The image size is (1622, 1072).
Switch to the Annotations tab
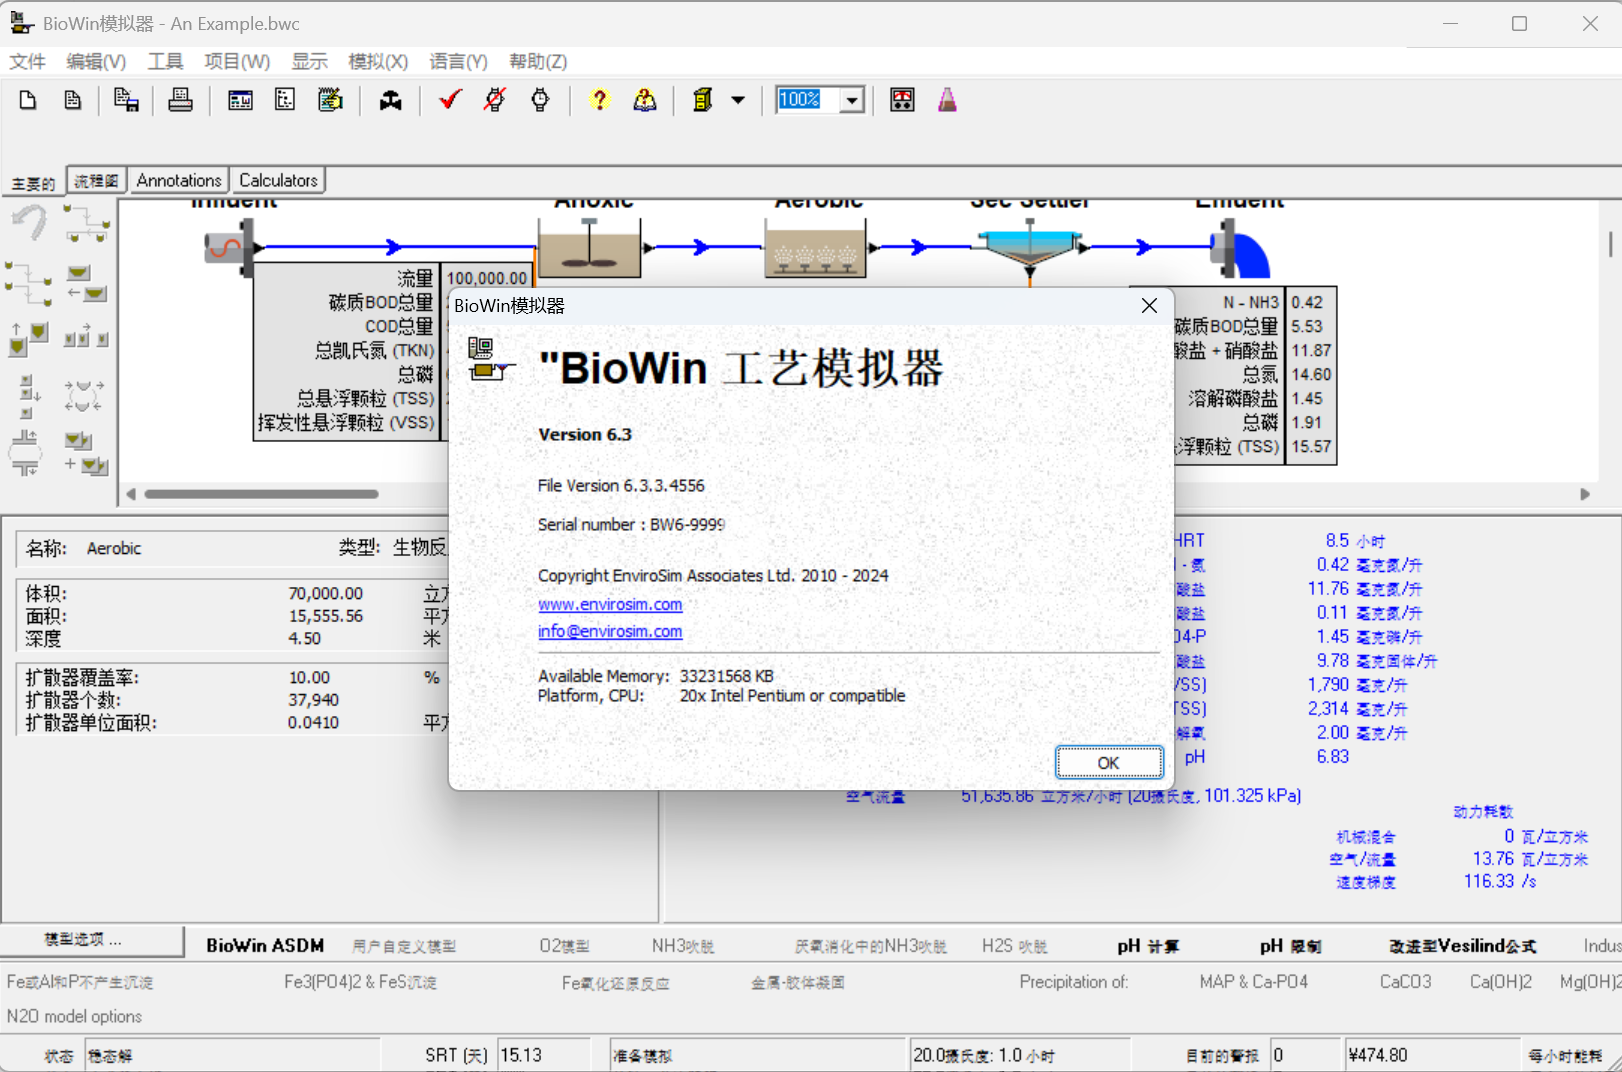coord(179,181)
